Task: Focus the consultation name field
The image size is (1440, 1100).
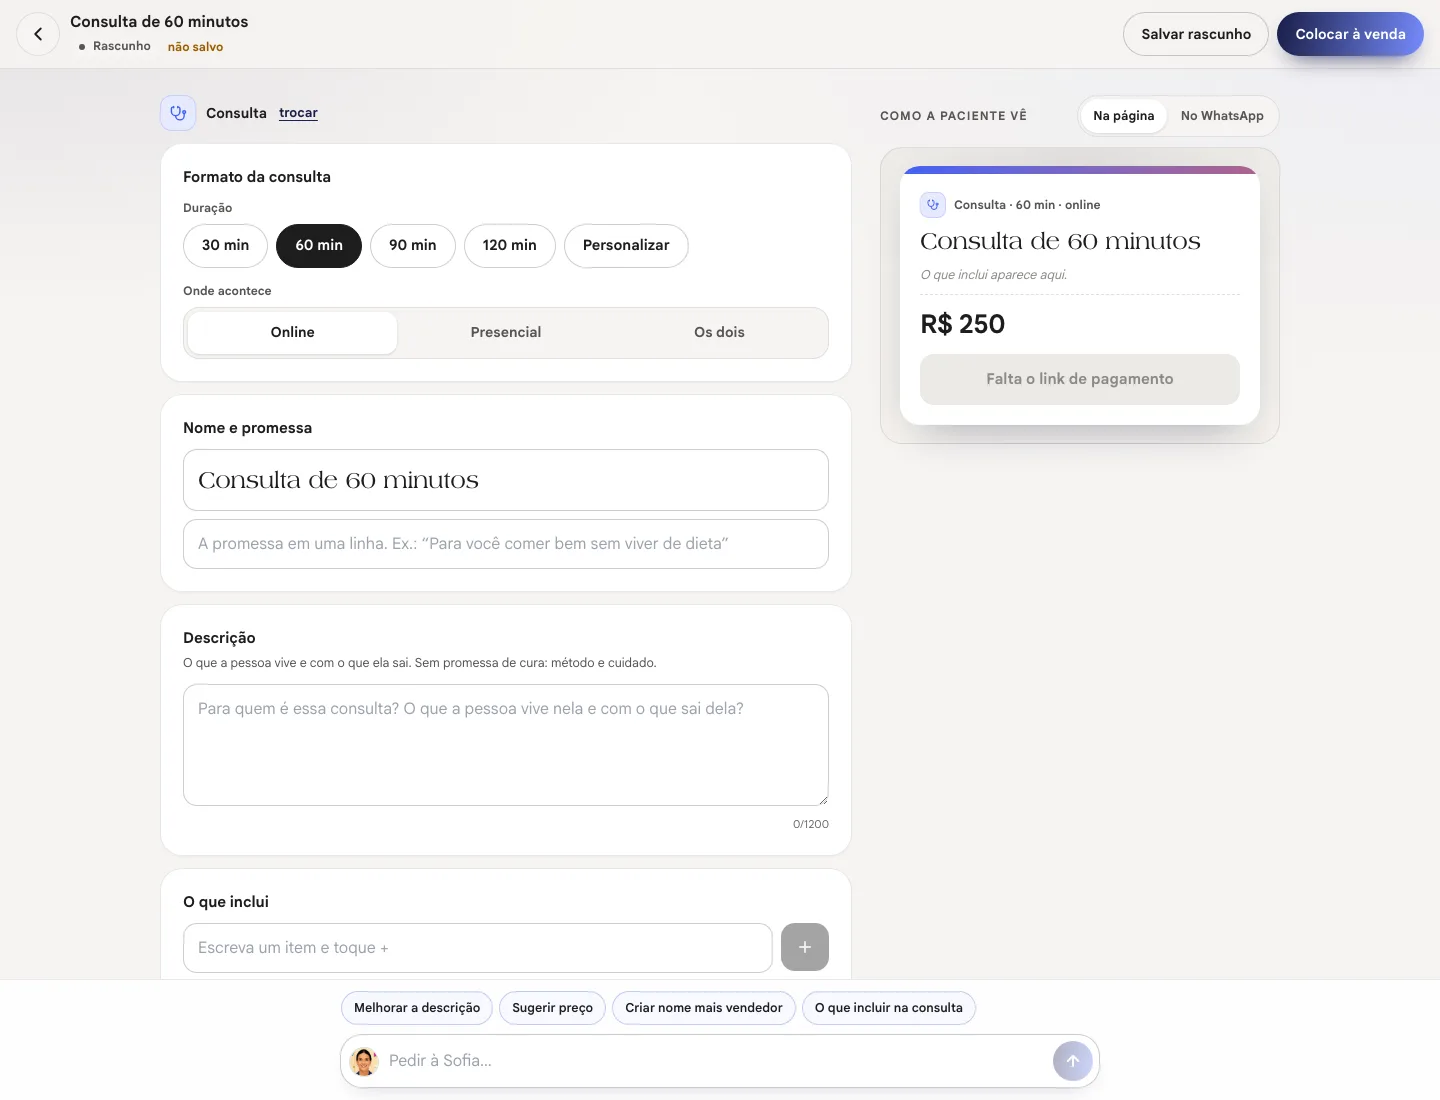Action: tap(506, 480)
